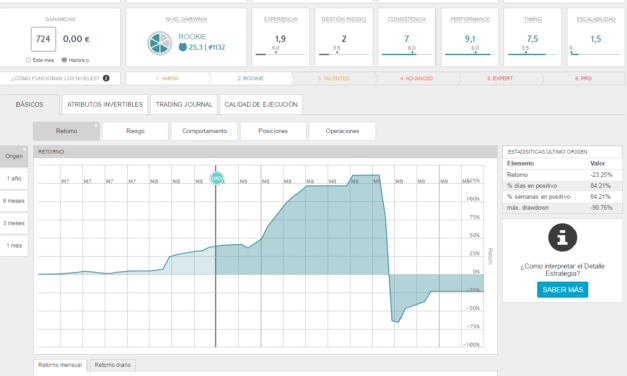The width and height of the screenshot is (627, 376).
Task: Click the Valor column header
Action: click(597, 164)
